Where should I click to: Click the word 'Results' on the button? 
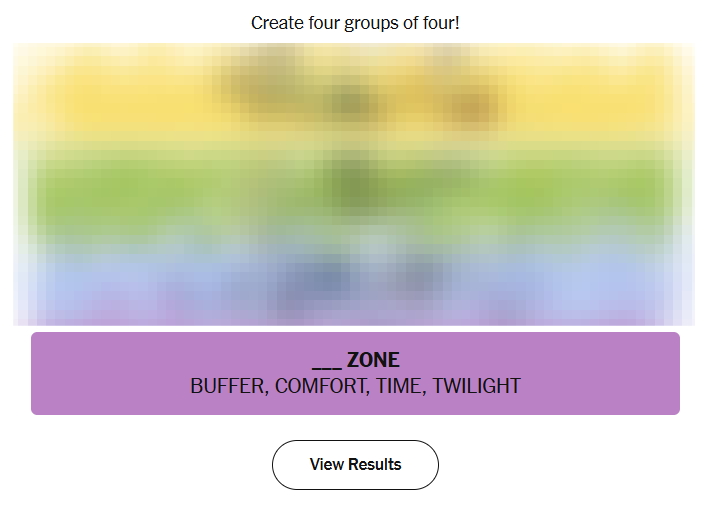(374, 465)
